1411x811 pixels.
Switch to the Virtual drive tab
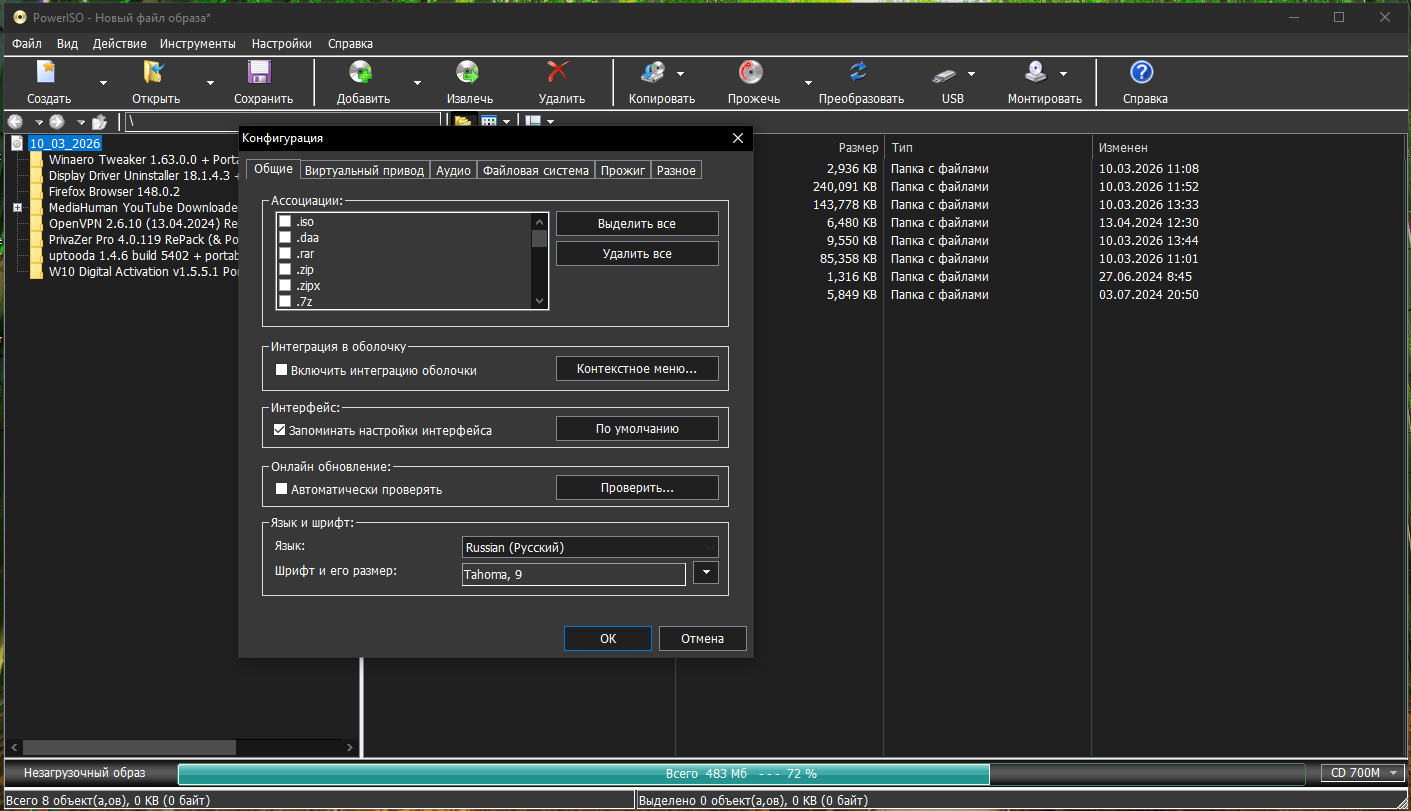(x=365, y=171)
